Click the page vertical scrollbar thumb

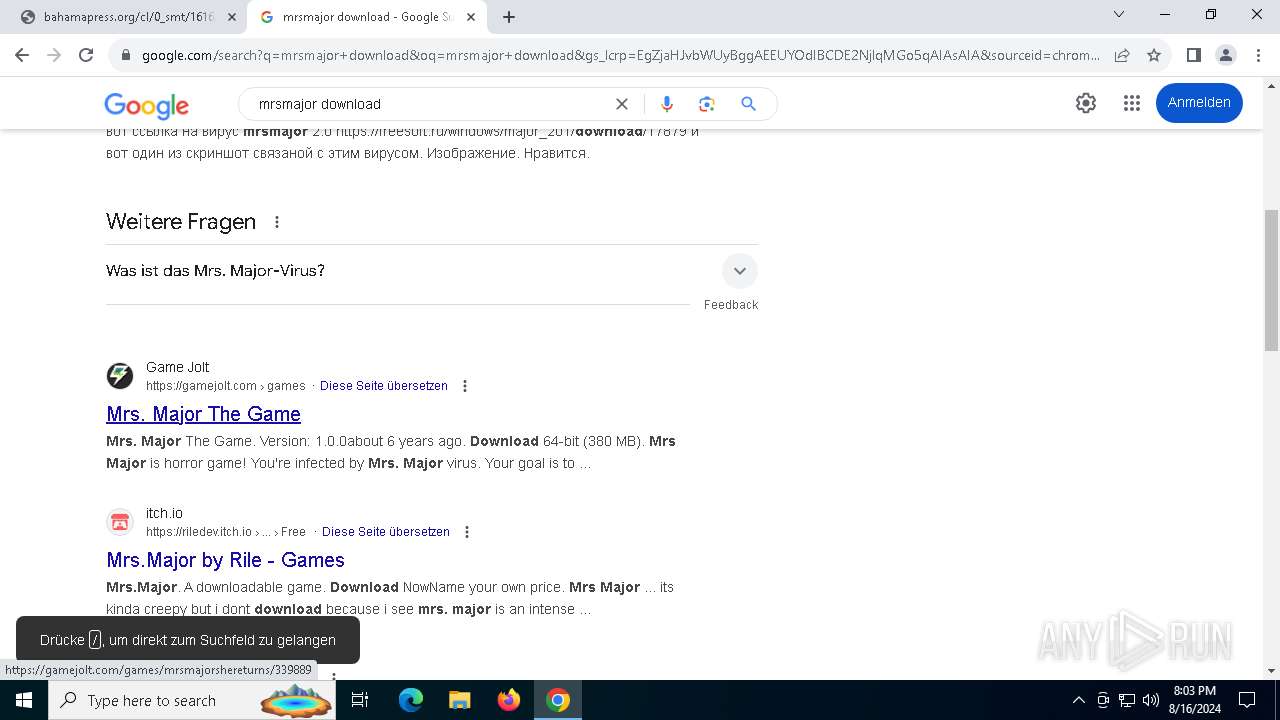[x=1271, y=280]
